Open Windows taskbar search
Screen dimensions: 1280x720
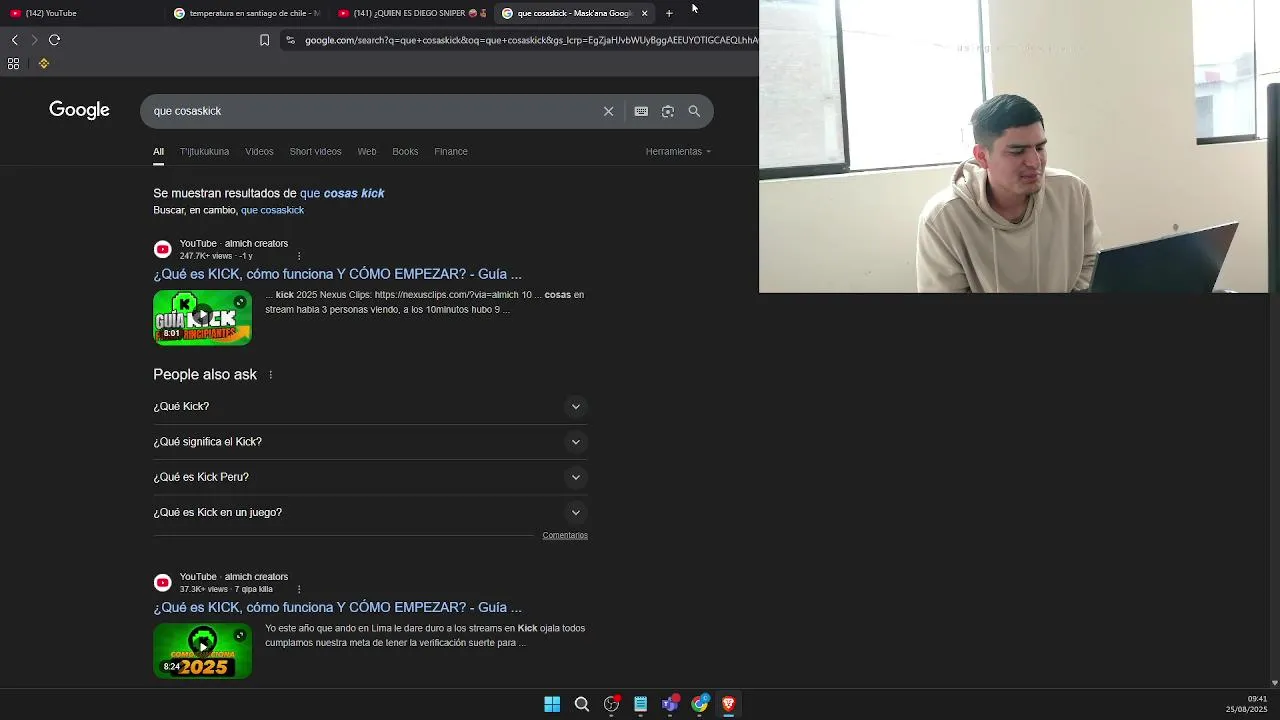(581, 704)
